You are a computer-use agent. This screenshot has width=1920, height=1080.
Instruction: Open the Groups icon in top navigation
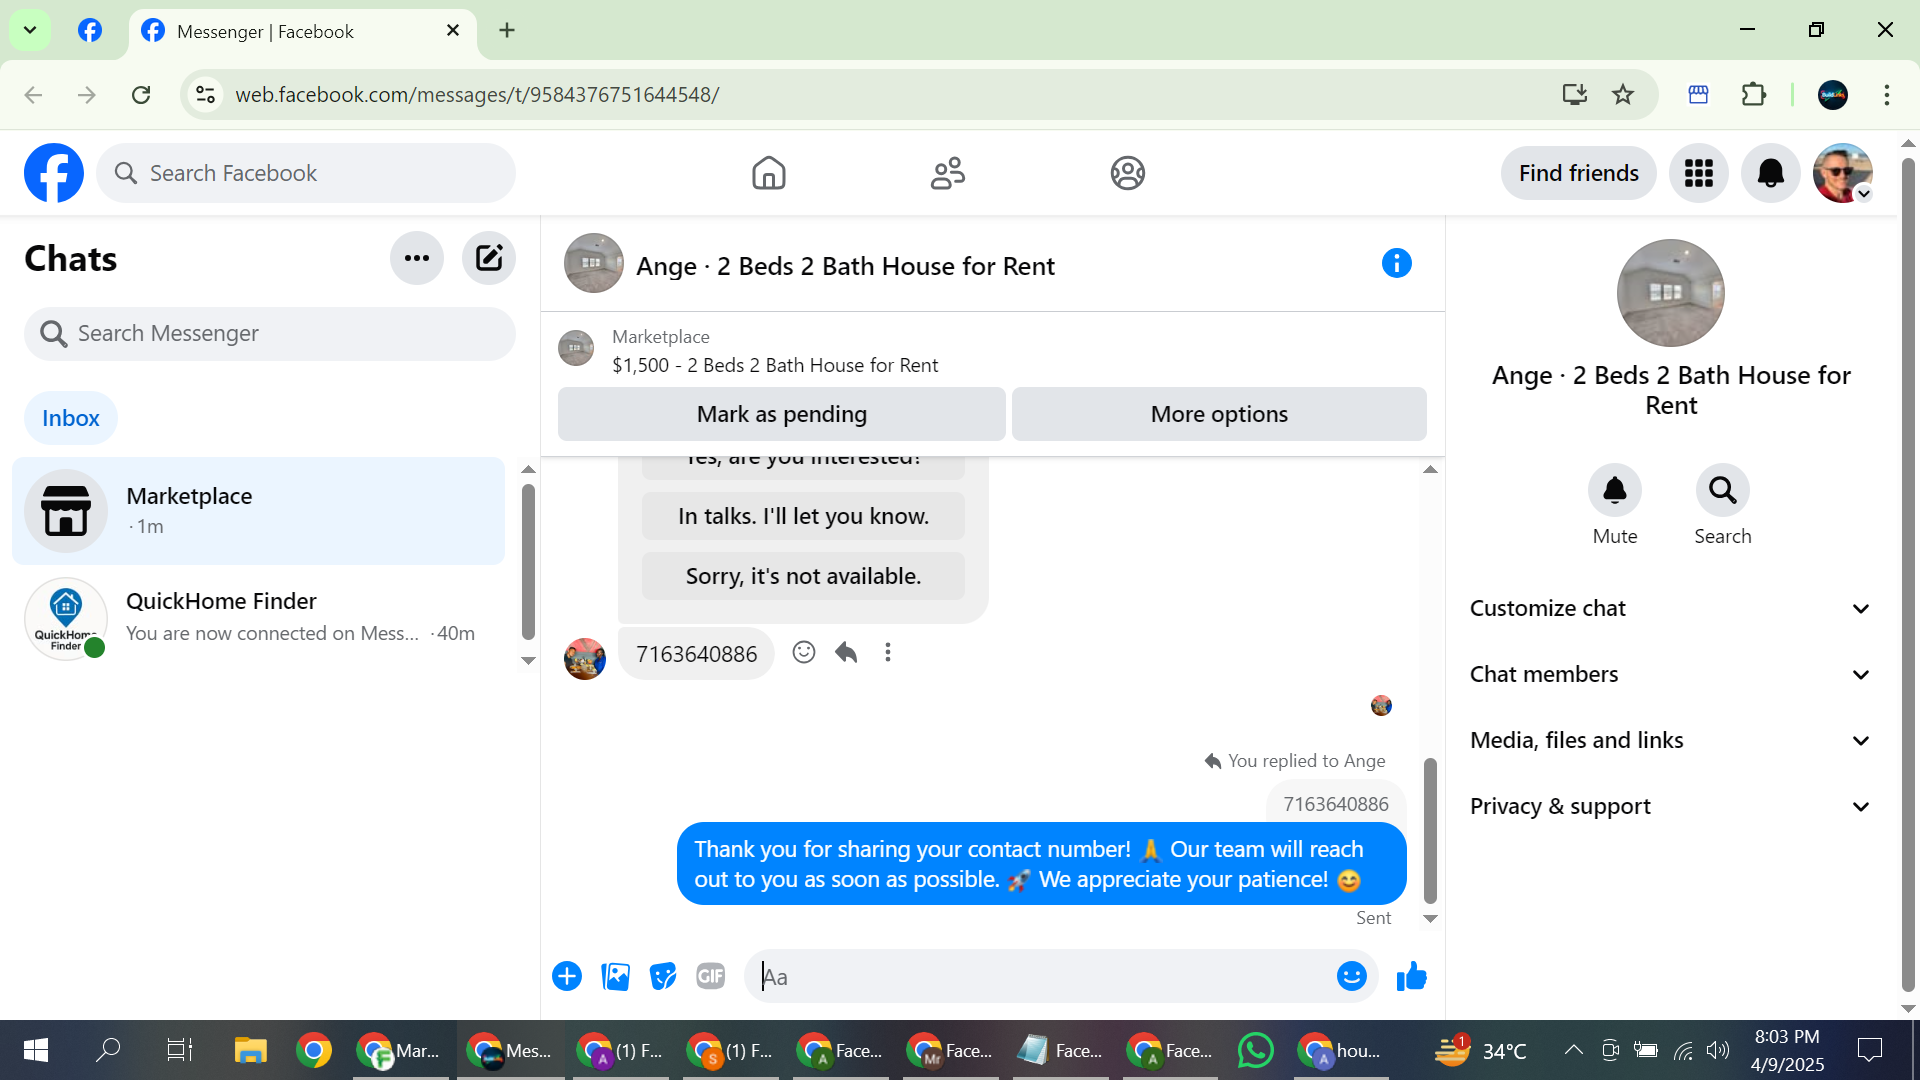[x=1127, y=173]
